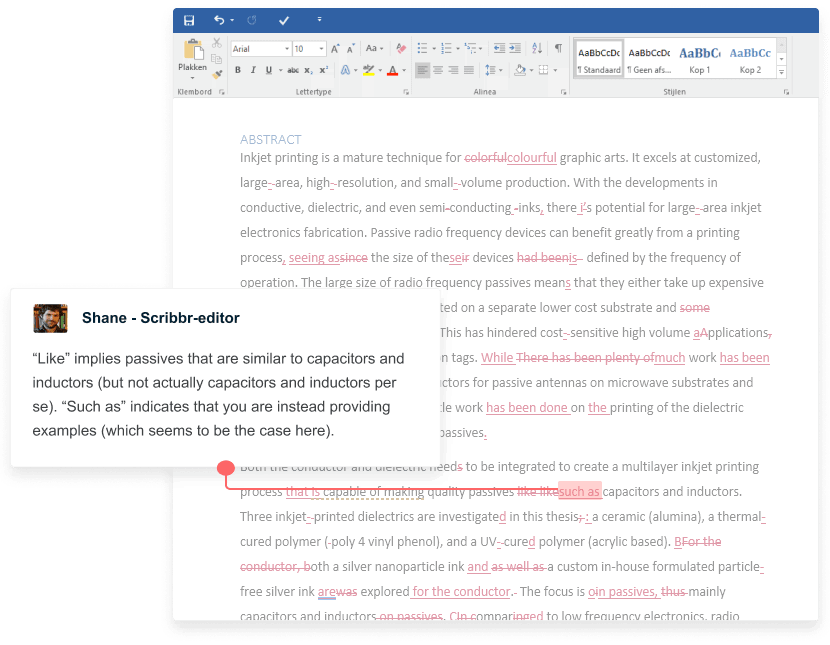This screenshot has width=830, height=645.
Task: Click the red comment anchor dot
Action: click(x=225, y=468)
